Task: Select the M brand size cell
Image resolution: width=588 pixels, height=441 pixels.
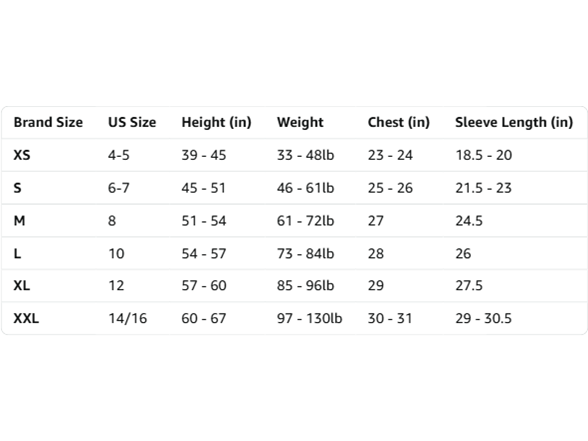Action: pos(20,221)
